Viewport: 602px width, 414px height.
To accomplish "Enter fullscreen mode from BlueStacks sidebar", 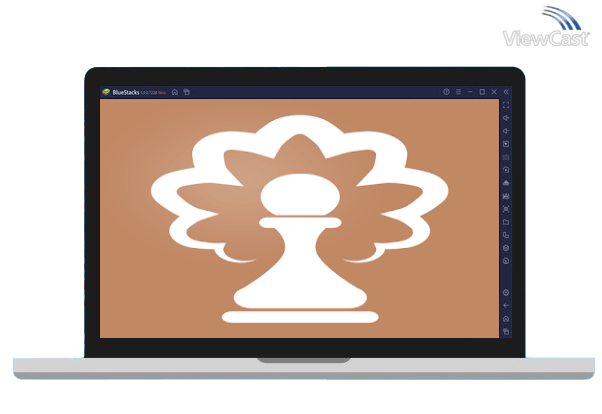I will 506,105.
